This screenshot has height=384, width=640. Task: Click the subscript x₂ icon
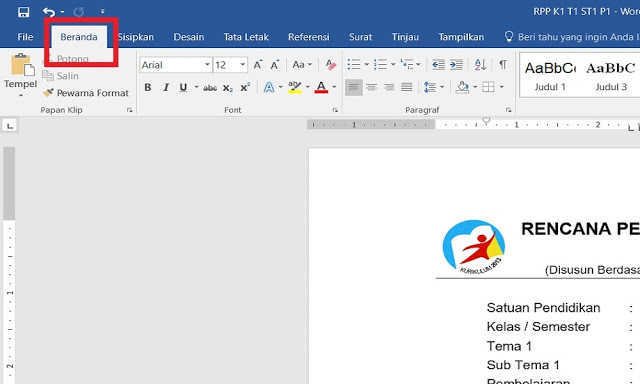pos(228,88)
